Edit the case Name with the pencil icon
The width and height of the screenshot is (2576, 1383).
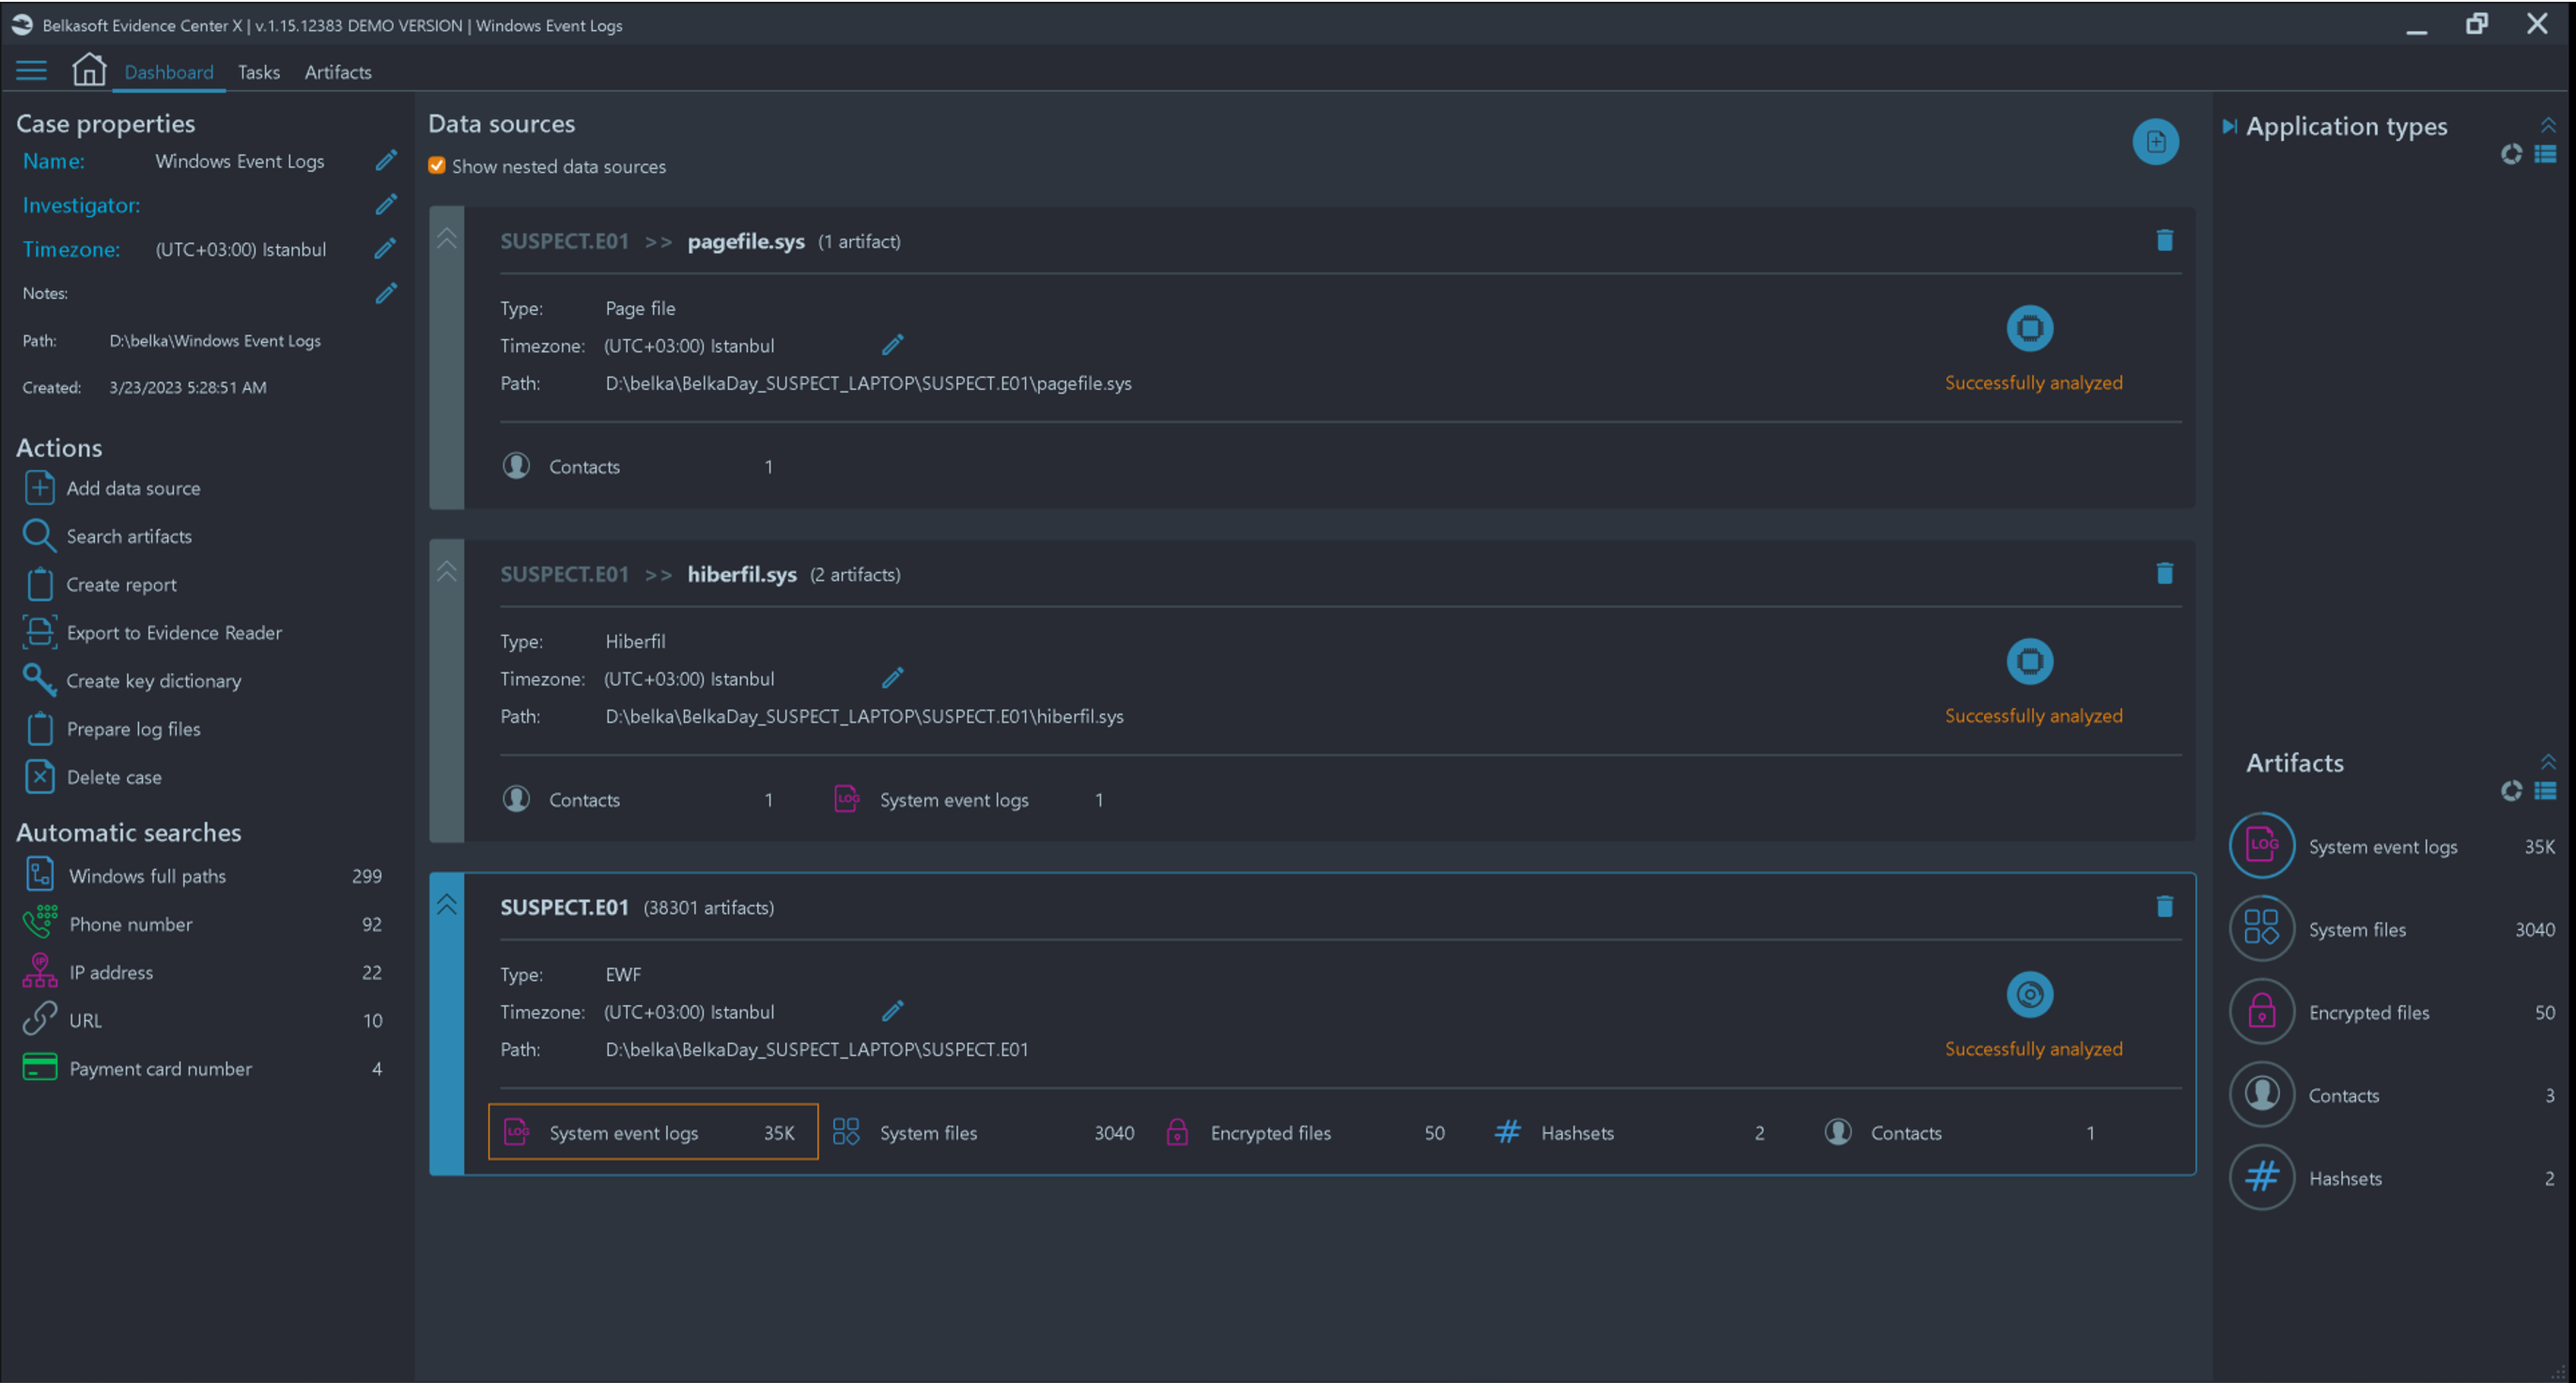pyautogui.click(x=386, y=160)
